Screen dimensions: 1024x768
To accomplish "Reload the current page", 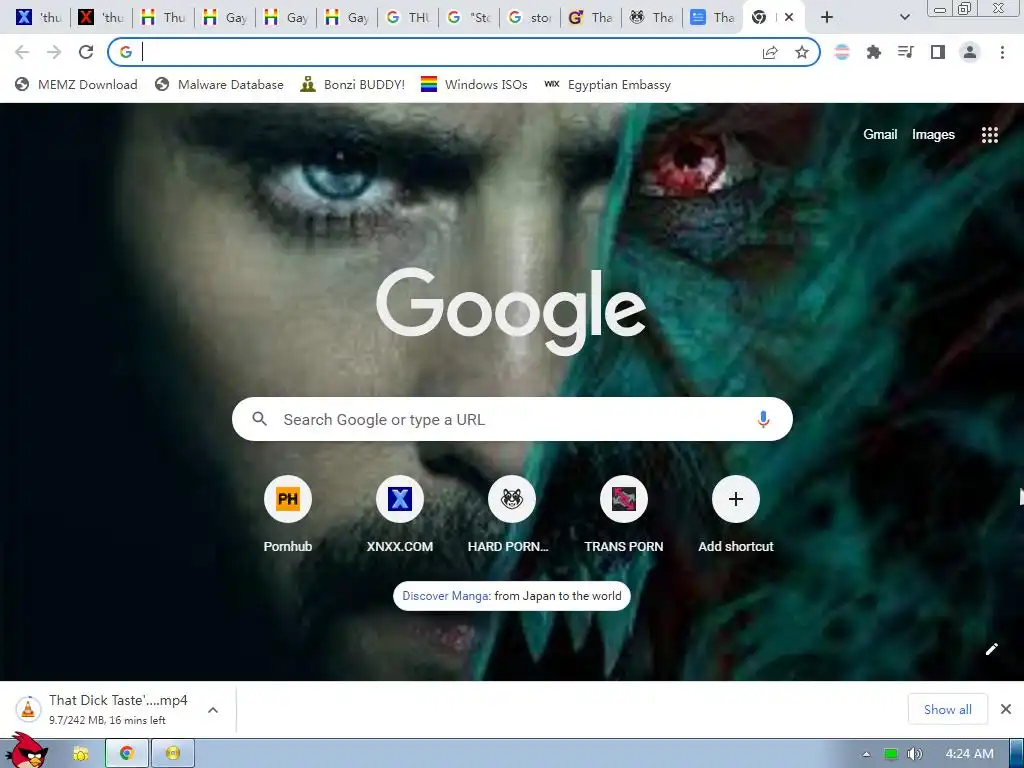I will click(x=86, y=52).
